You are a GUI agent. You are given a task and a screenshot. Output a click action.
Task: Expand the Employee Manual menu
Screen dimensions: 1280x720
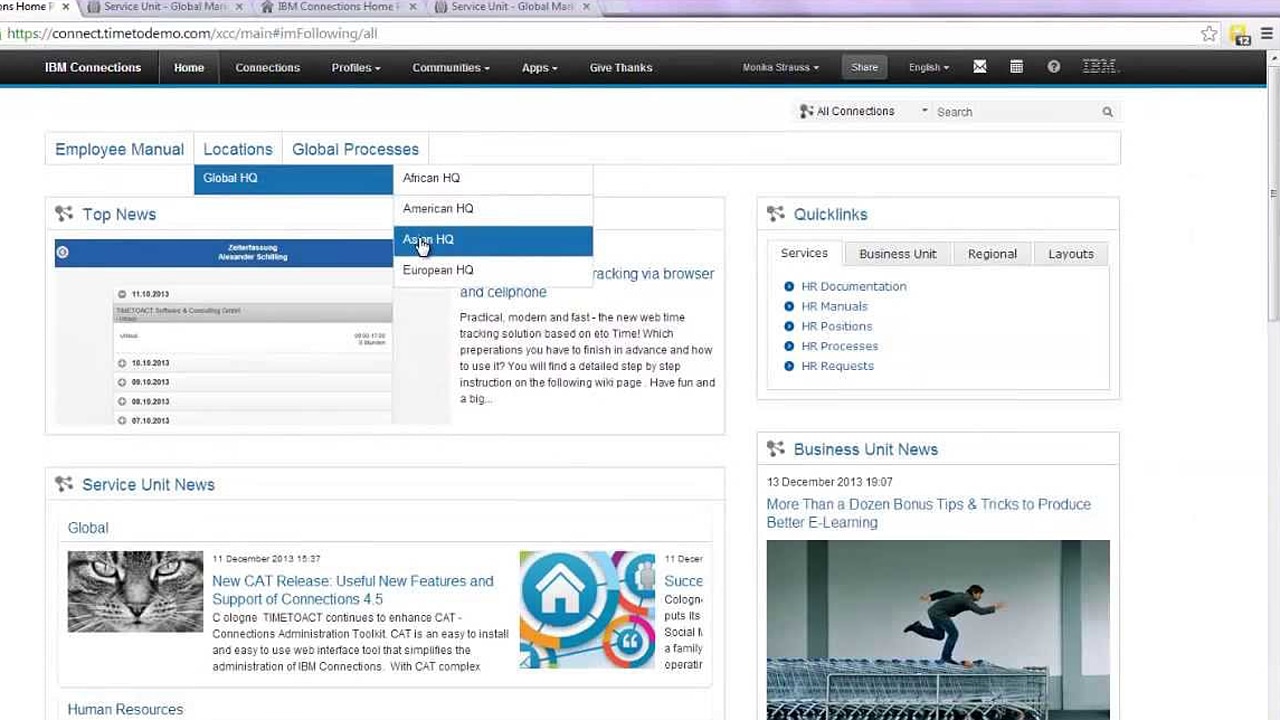[119, 149]
